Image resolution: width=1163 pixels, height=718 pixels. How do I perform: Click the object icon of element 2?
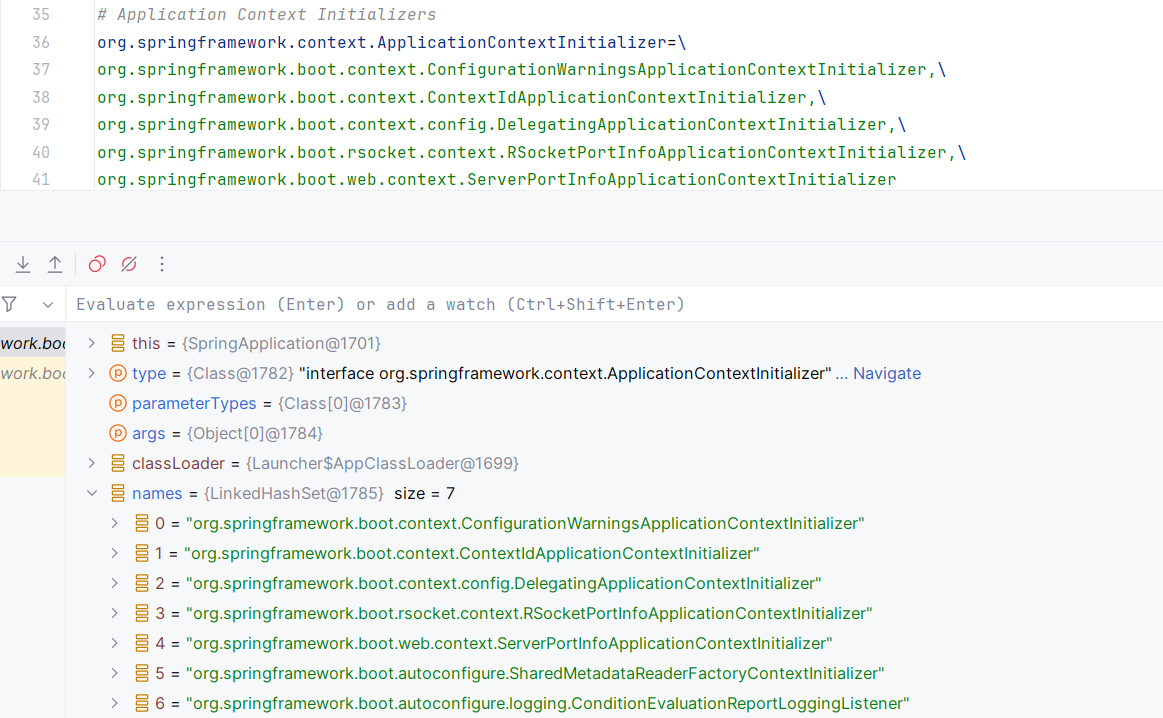[x=142, y=584]
